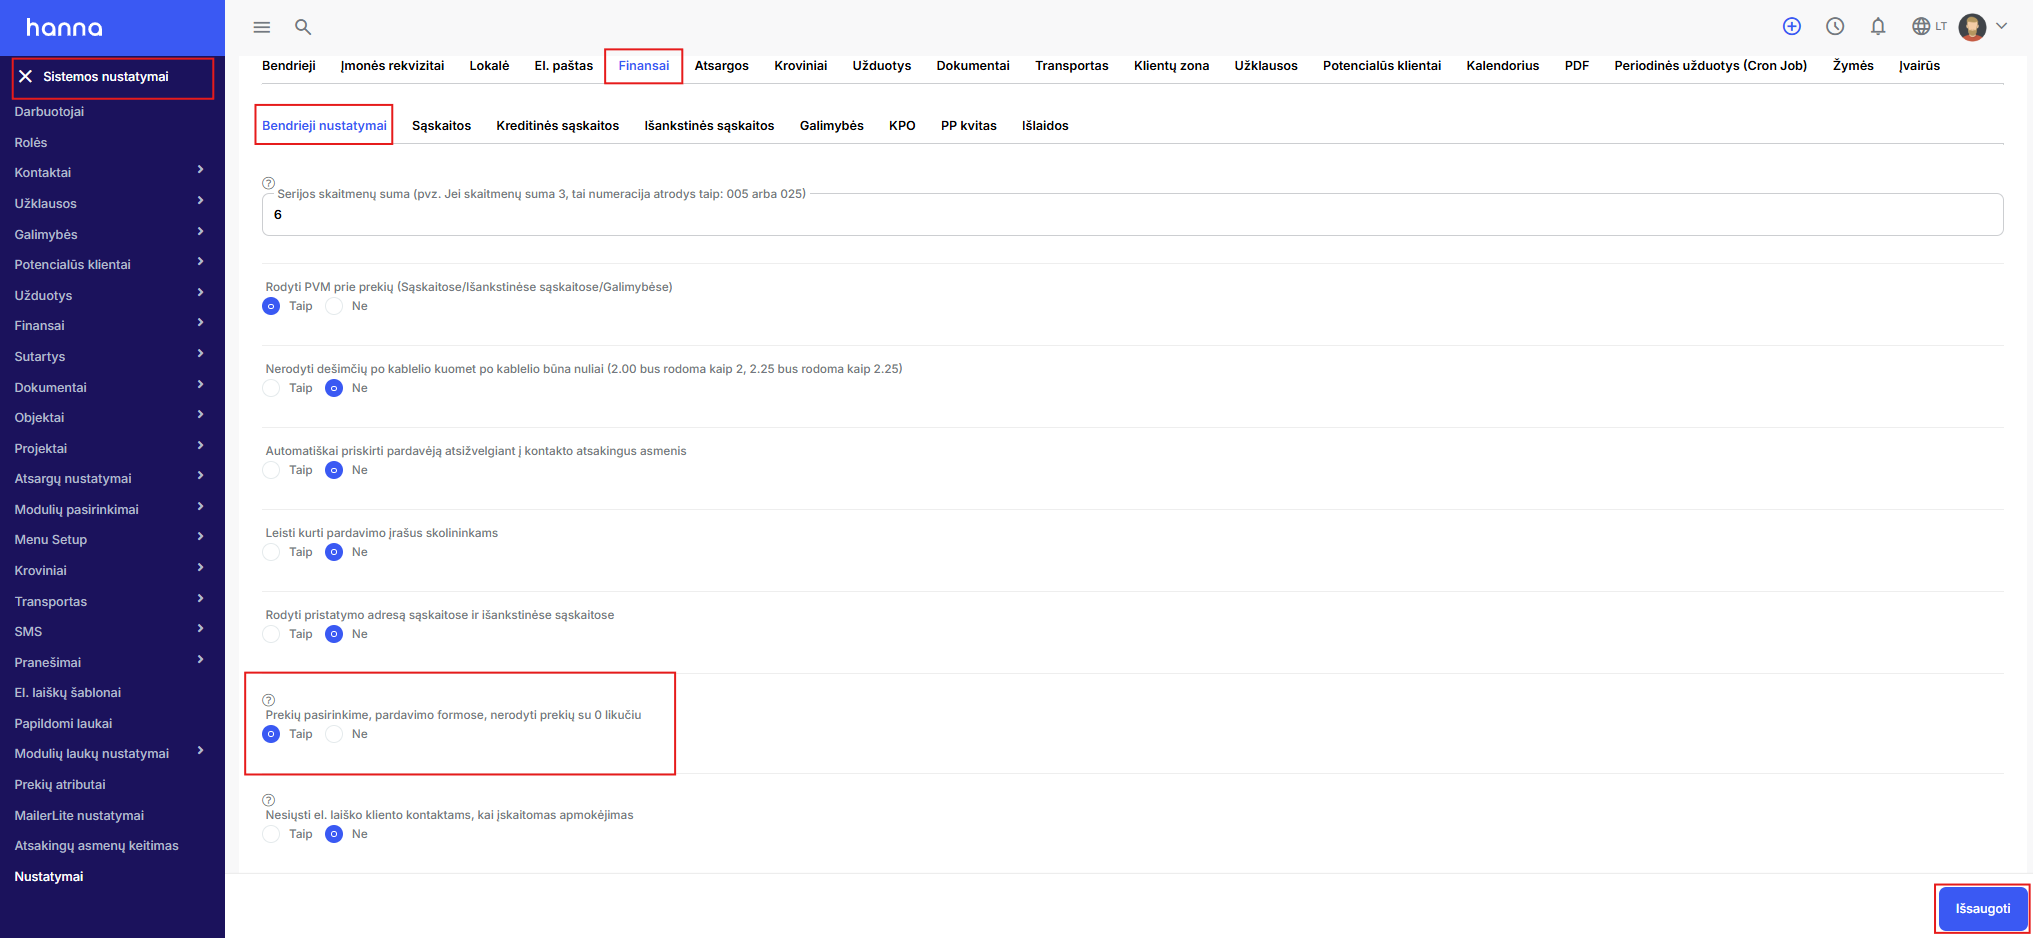Select Taip for Rodyti pristatymo adresą
This screenshot has width=2033, height=938.
(271, 634)
